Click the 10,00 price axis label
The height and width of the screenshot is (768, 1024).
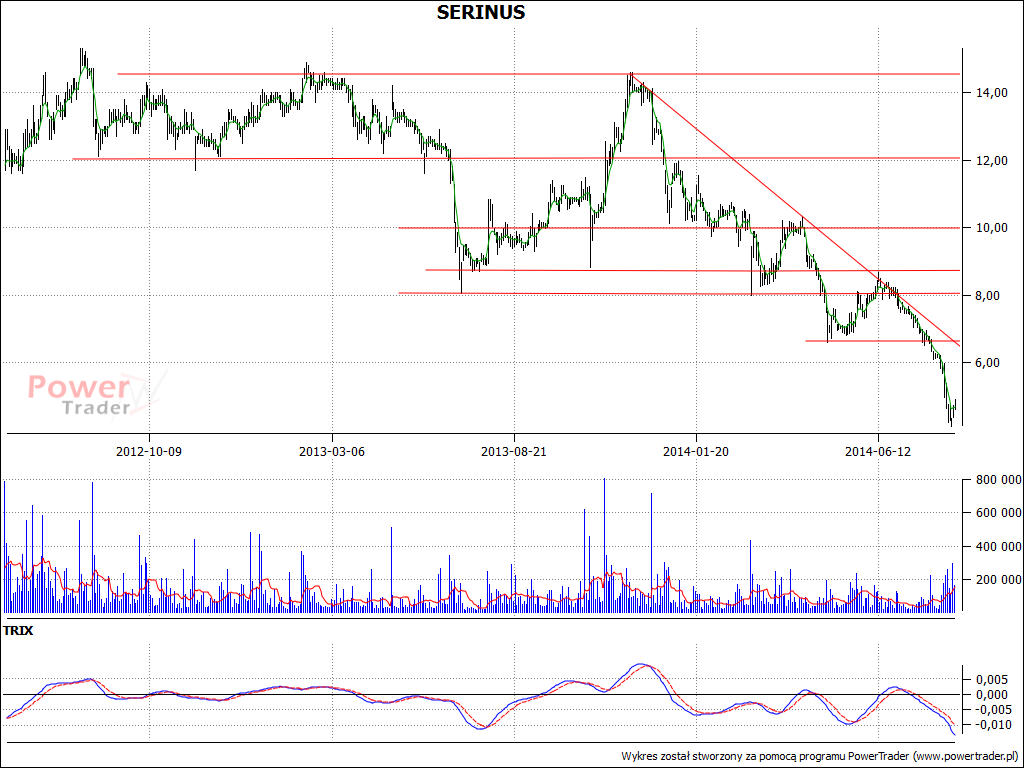pos(991,228)
